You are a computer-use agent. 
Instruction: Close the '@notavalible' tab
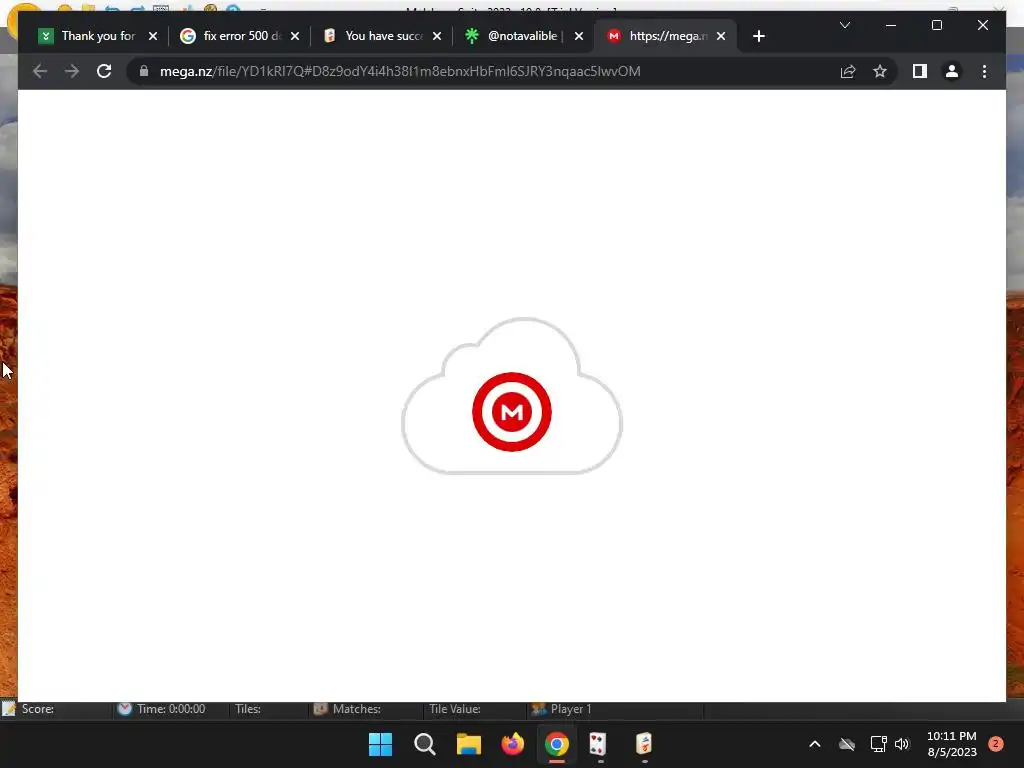(579, 36)
